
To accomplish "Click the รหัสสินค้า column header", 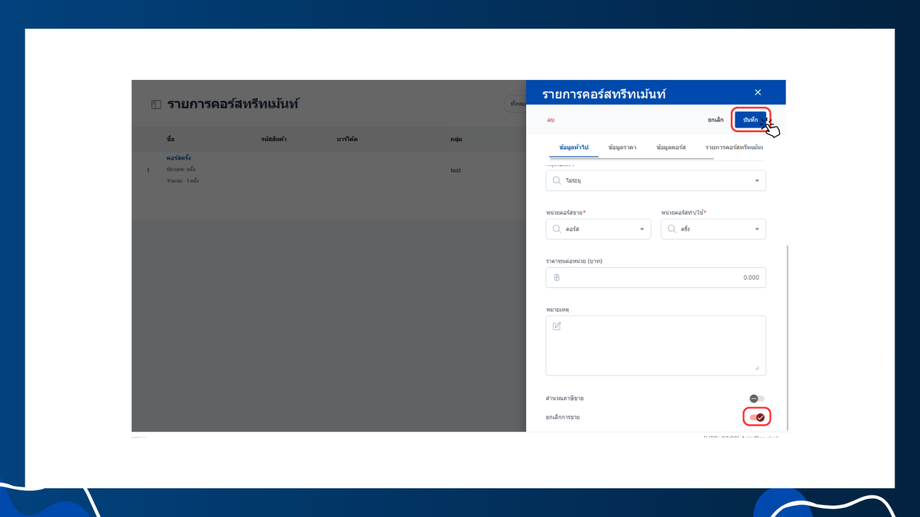I will click(274, 139).
